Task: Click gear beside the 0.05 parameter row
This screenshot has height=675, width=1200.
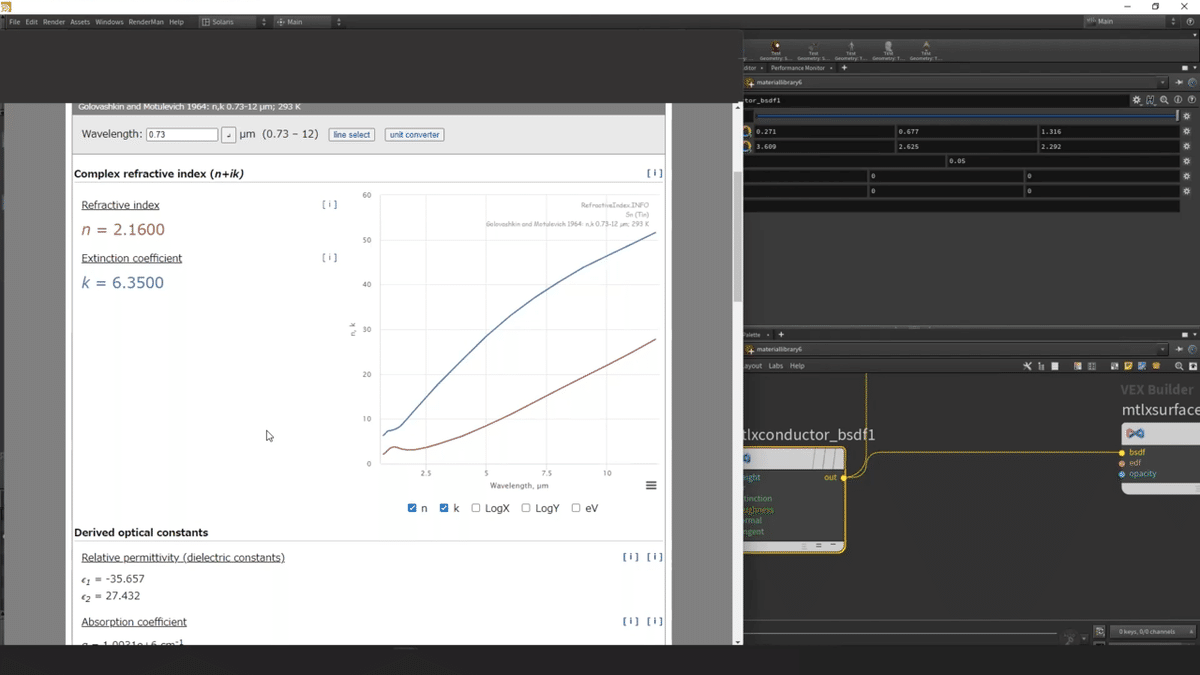Action: click(x=1187, y=161)
